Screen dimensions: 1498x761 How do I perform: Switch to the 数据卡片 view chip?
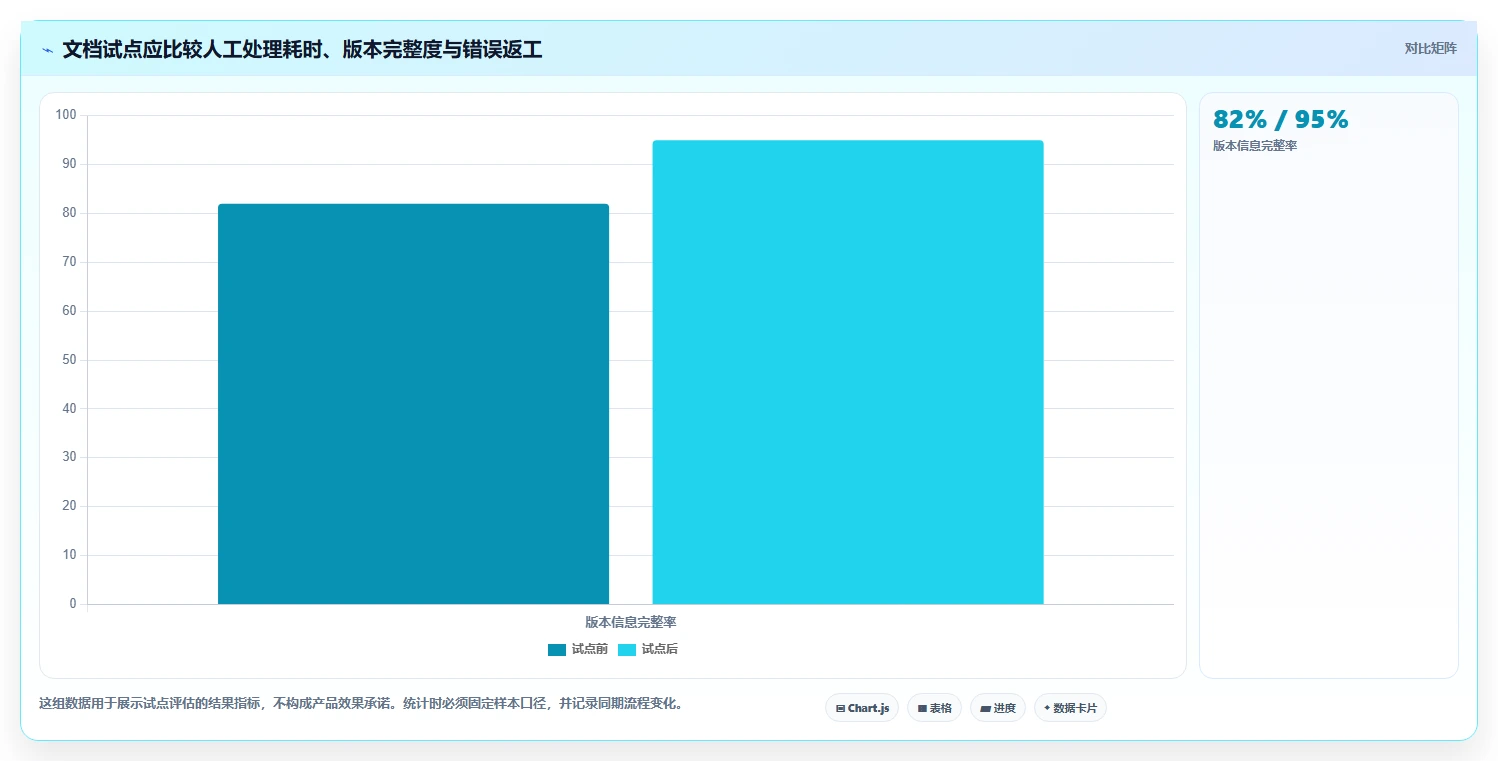[x=1070, y=708]
